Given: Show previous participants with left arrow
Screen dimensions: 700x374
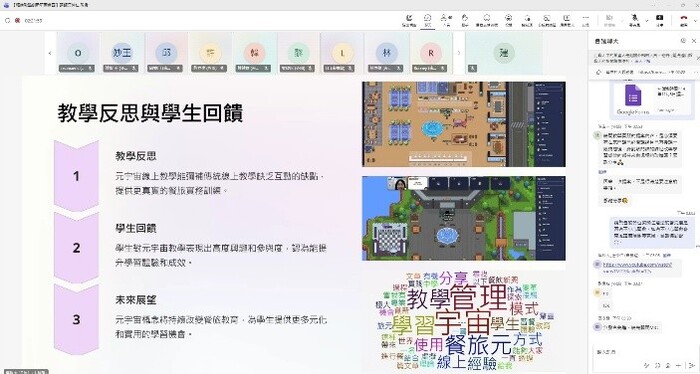Looking at the screenshot, I should (50, 53).
